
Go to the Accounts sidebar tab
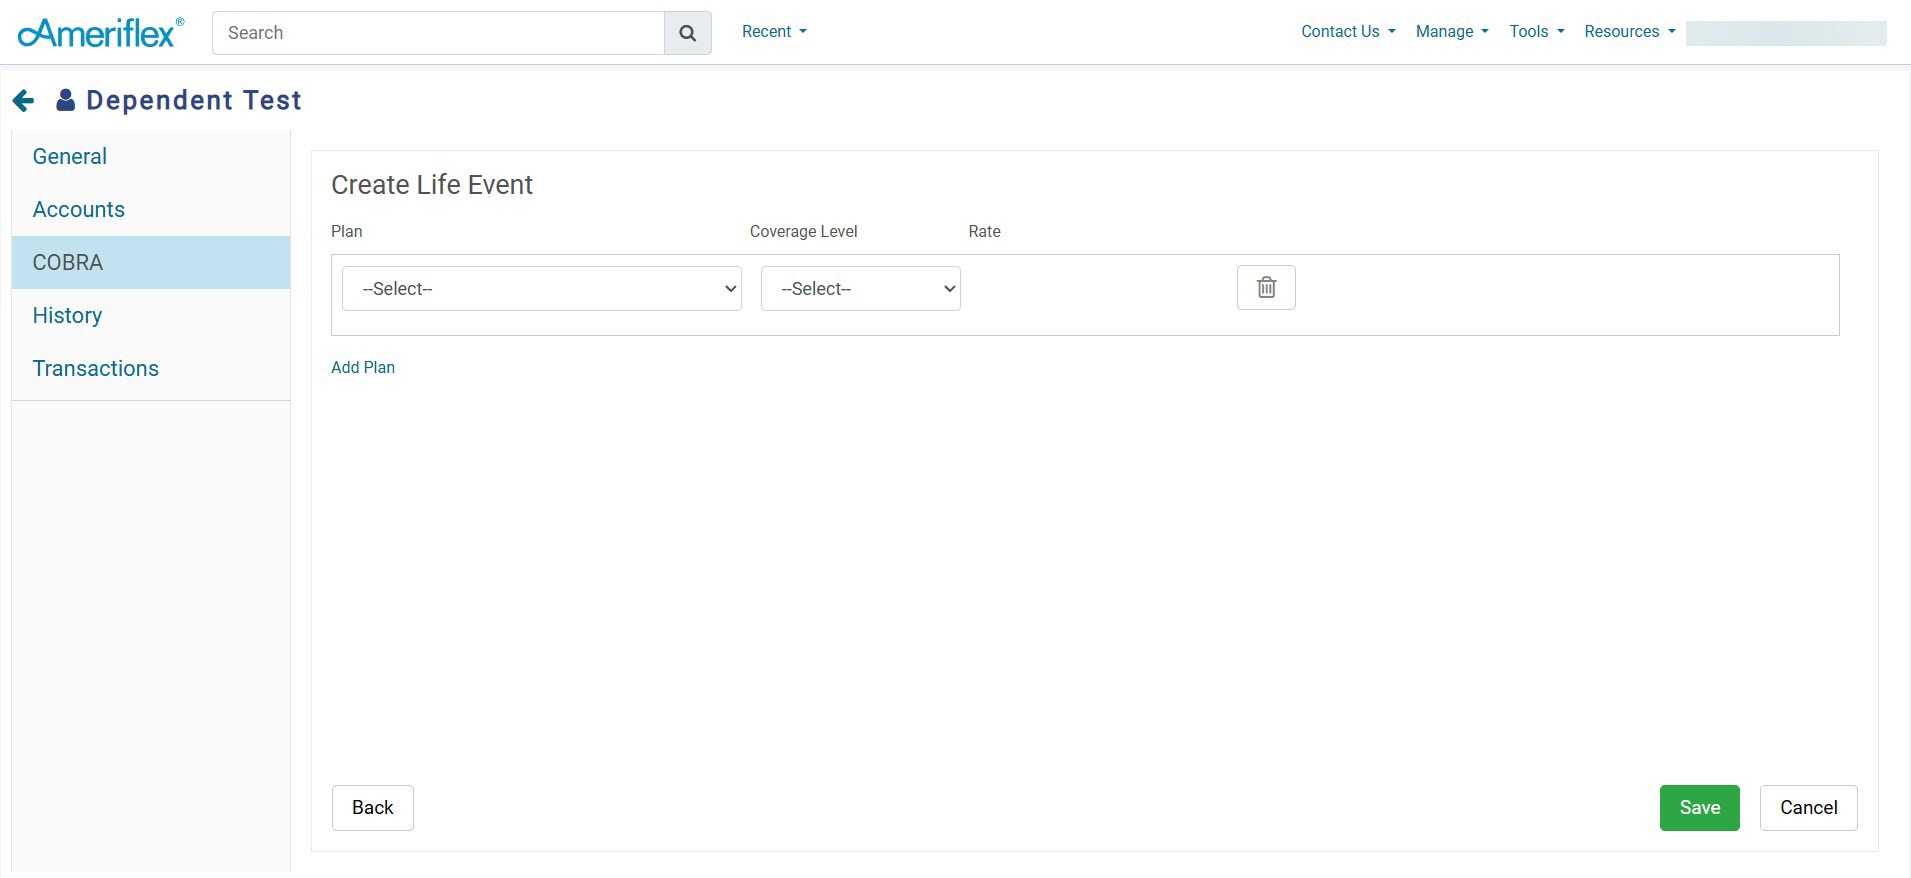[79, 210]
